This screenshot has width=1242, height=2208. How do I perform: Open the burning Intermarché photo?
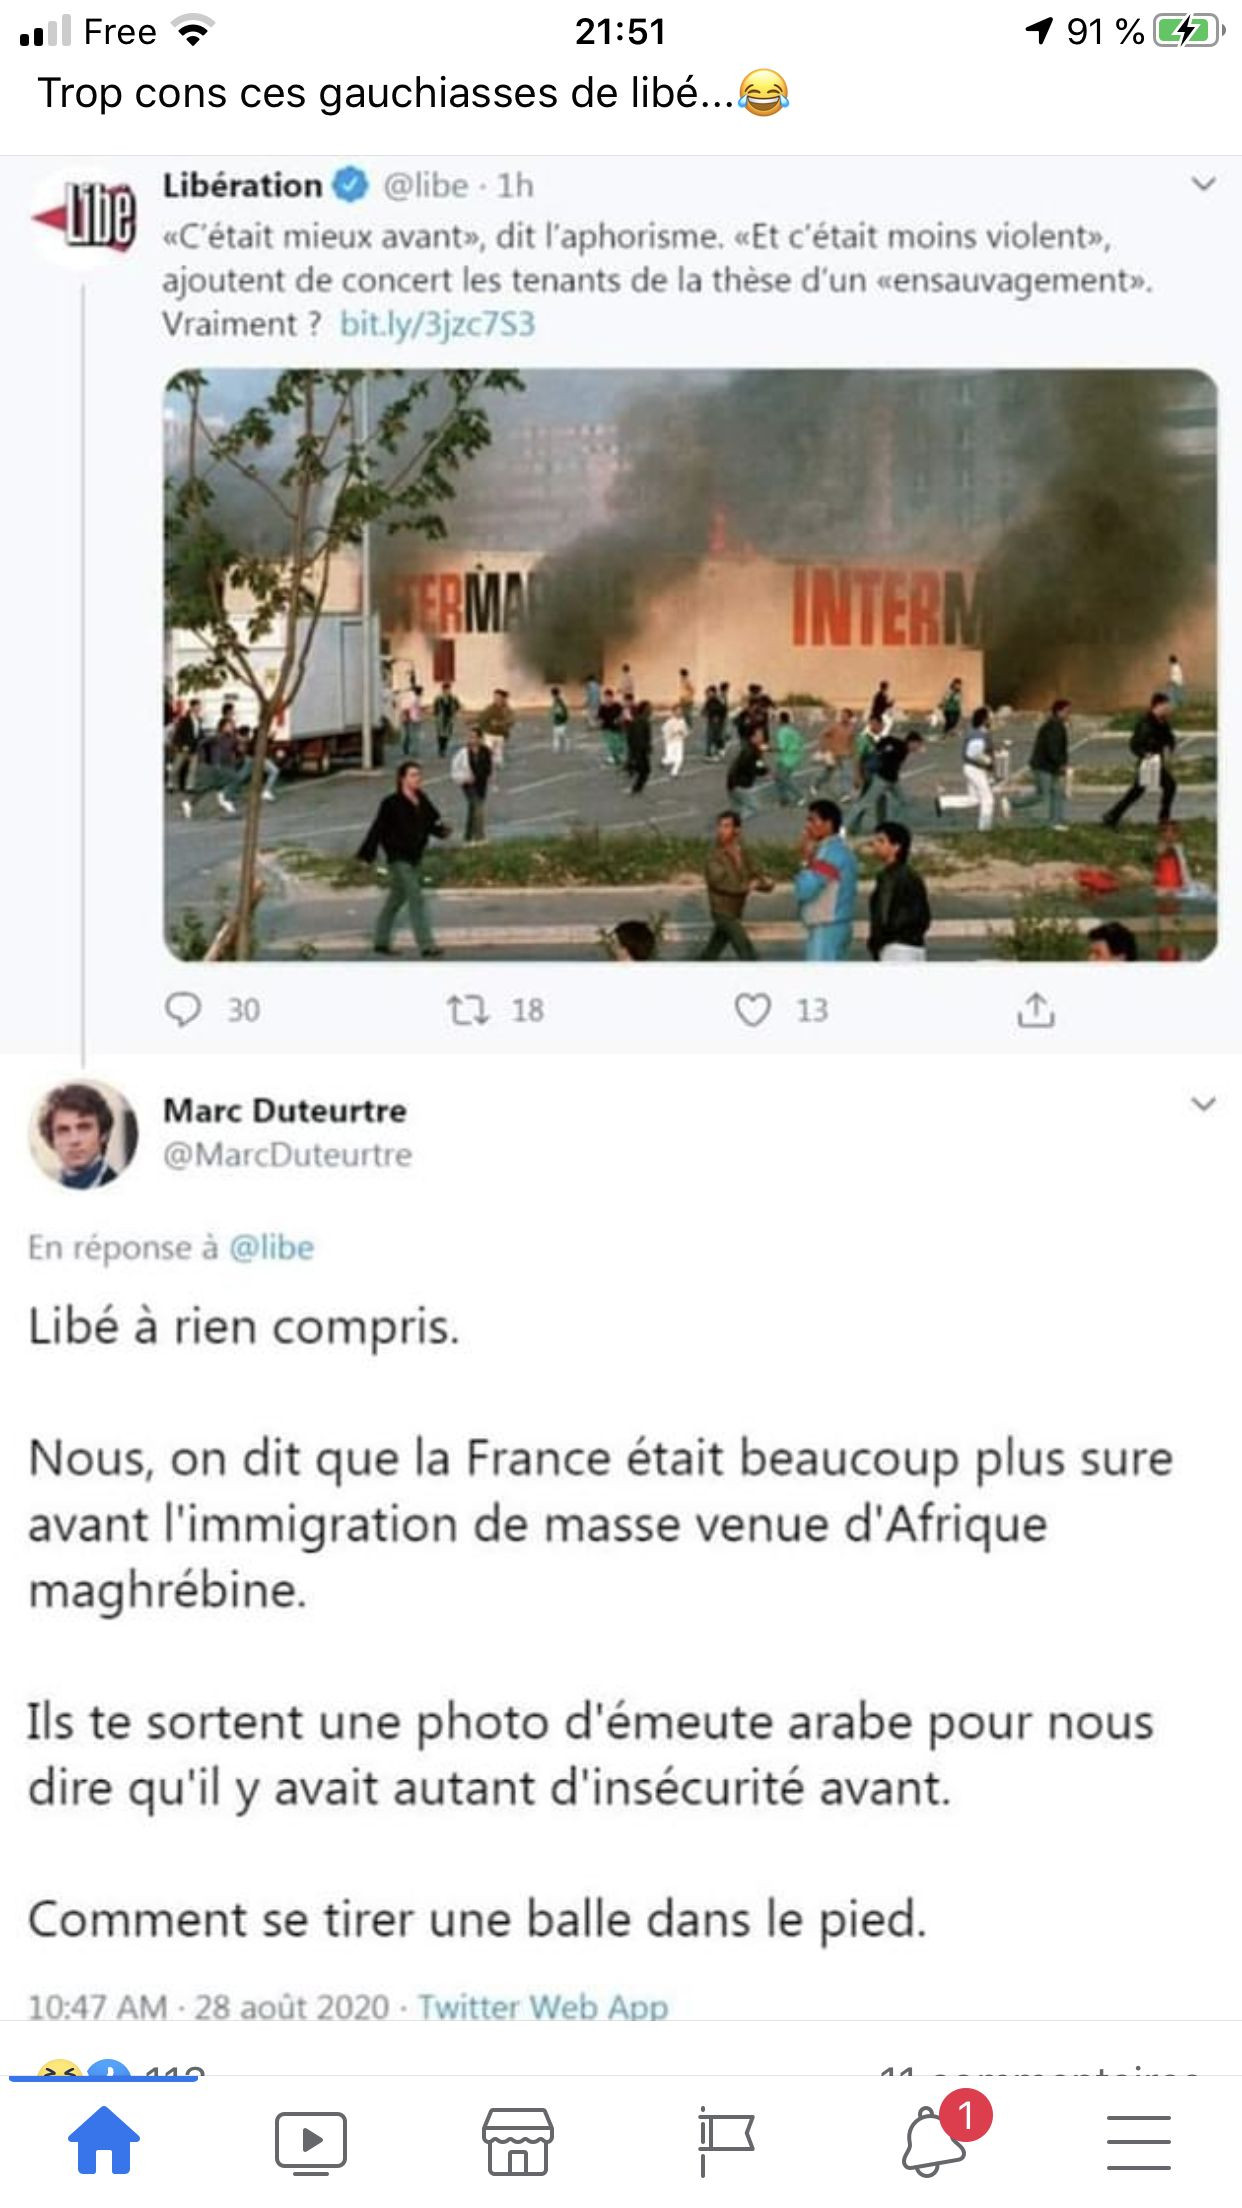tap(691, 665)
